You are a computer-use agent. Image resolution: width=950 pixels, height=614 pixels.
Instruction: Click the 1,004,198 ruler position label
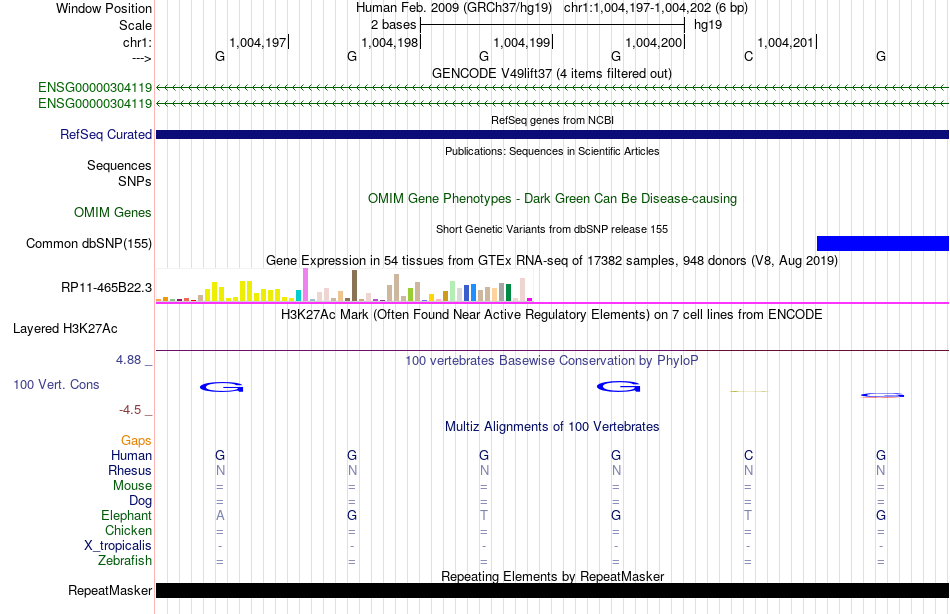390,42
